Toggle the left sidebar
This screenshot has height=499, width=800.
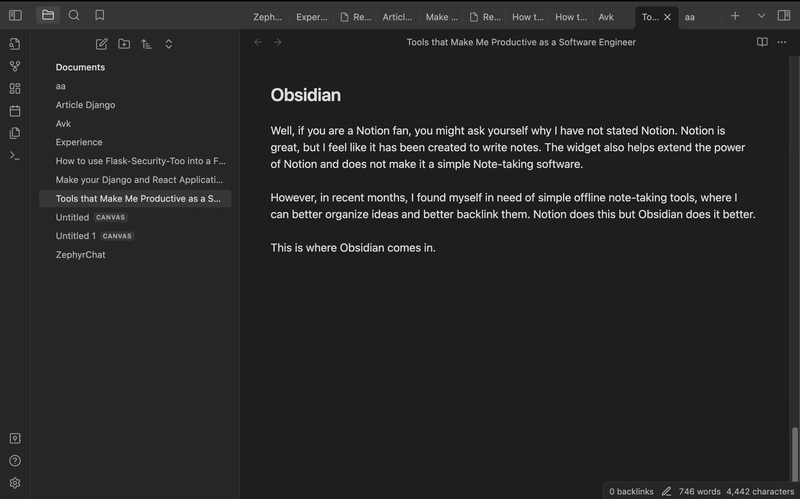pyautogui.click(x=15, y=15)
